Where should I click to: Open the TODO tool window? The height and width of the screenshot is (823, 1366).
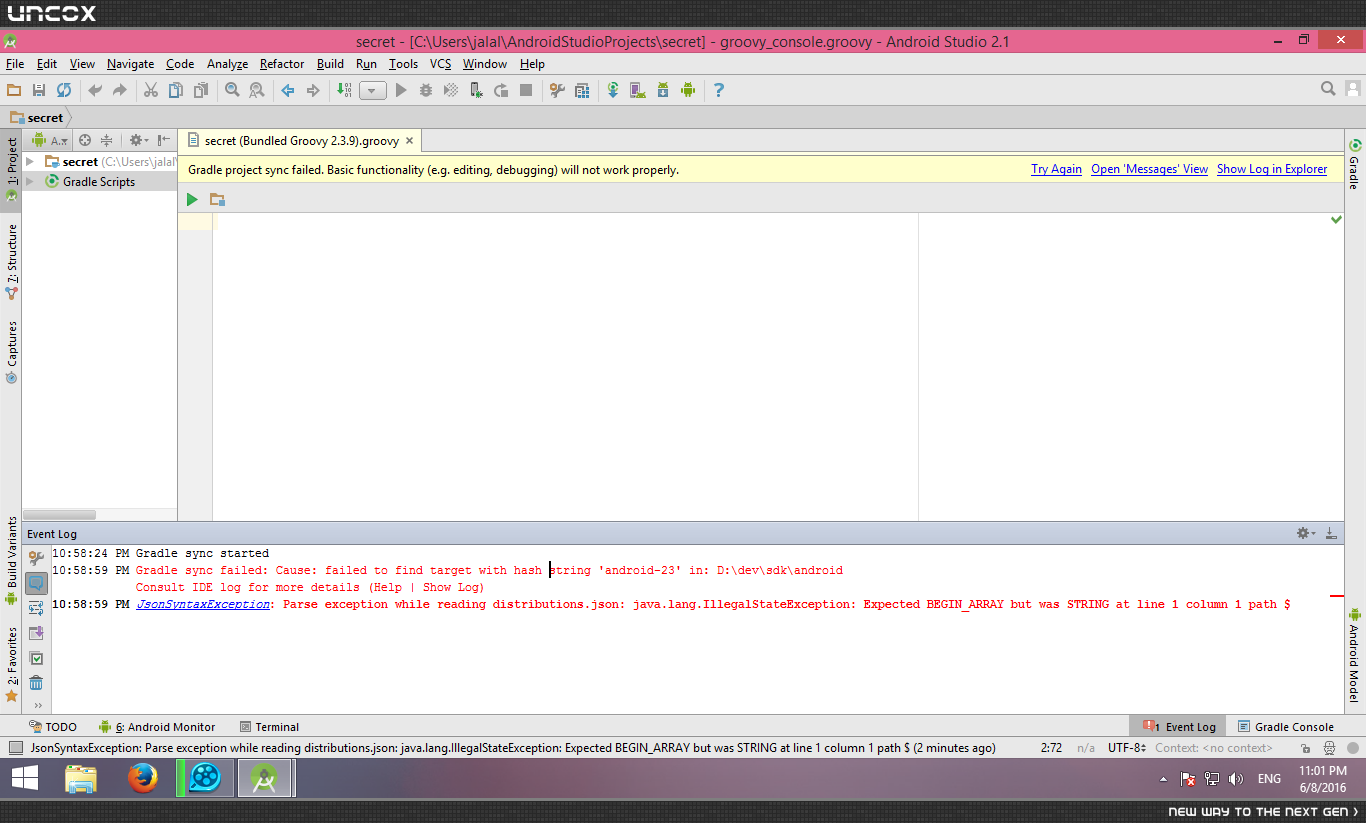pos(52,727)
